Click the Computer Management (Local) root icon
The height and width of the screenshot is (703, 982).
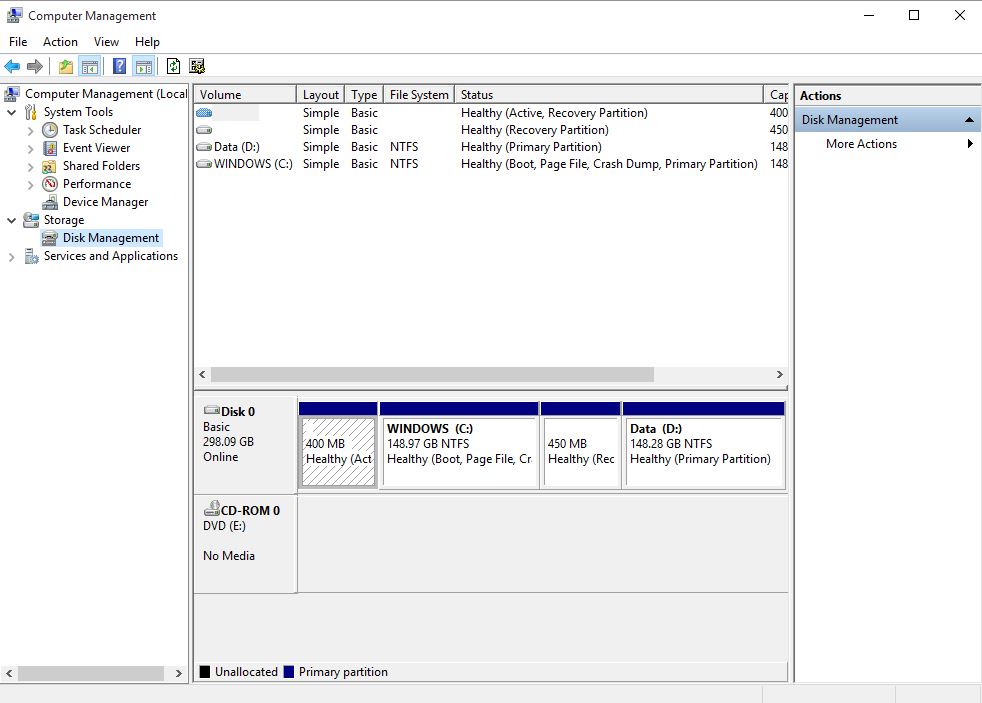pyautogui.click(x=12, y=94)
